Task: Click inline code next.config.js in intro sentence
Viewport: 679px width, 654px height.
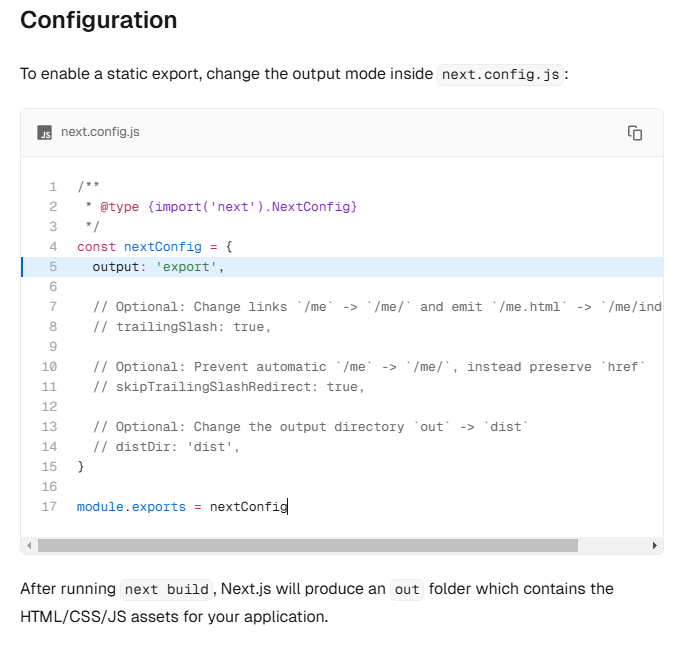Action: tap(500, 74)
